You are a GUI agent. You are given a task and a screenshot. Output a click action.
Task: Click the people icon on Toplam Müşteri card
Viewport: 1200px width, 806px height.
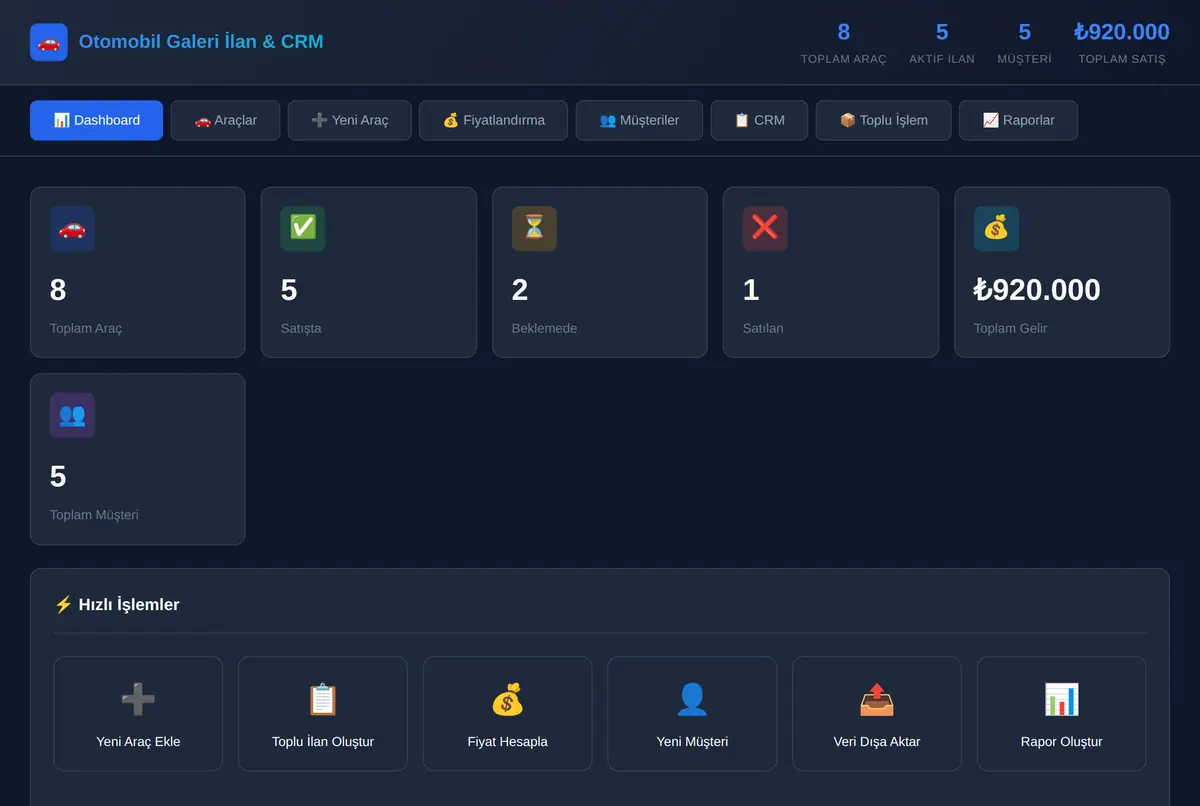click(72, 415)
